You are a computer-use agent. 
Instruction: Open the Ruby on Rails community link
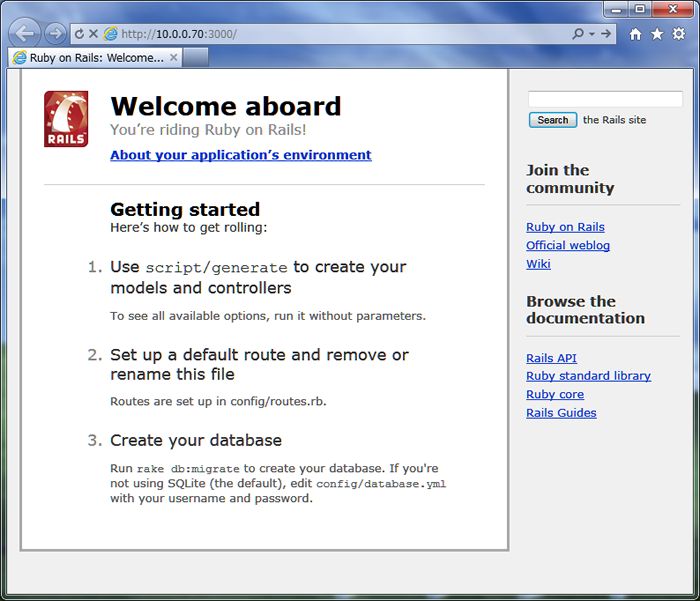pyautogui.click(x=565, y=227)
